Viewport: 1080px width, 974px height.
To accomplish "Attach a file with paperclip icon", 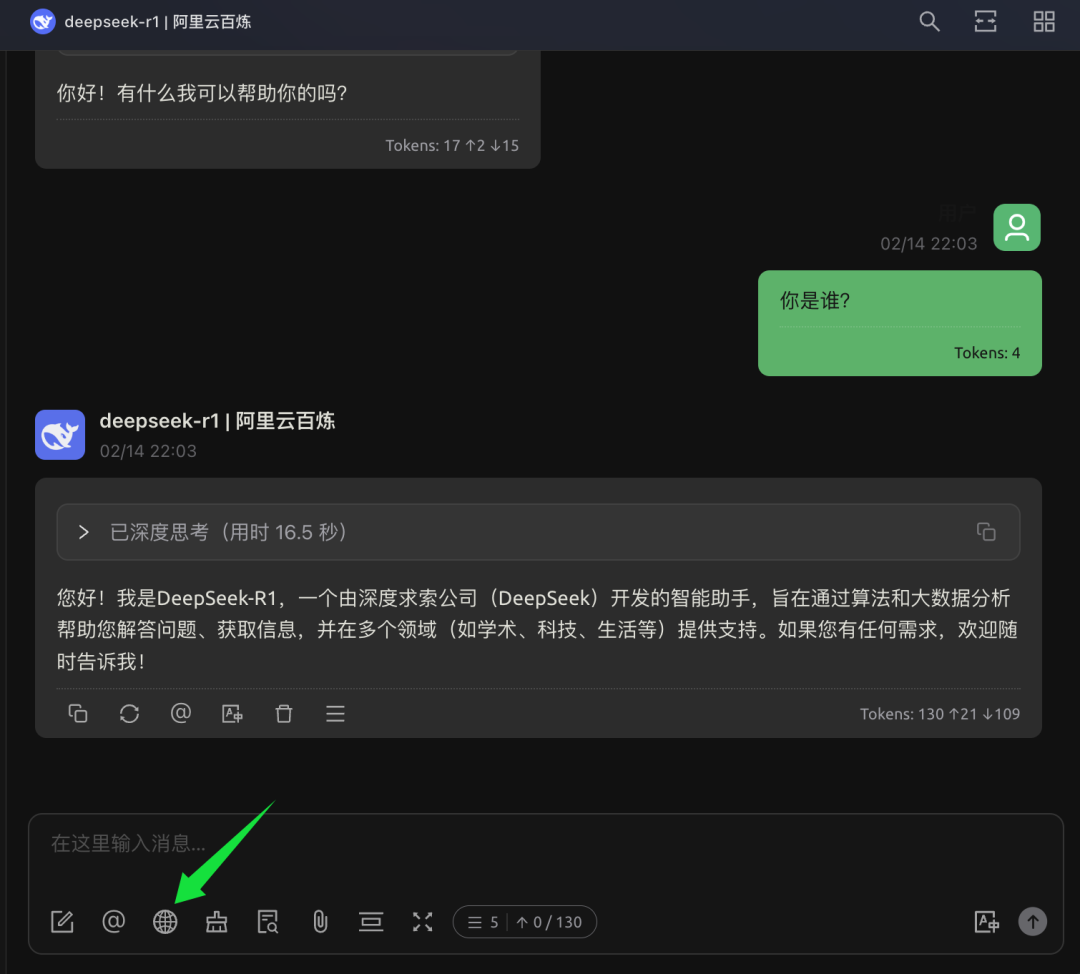I will (320, 922).
